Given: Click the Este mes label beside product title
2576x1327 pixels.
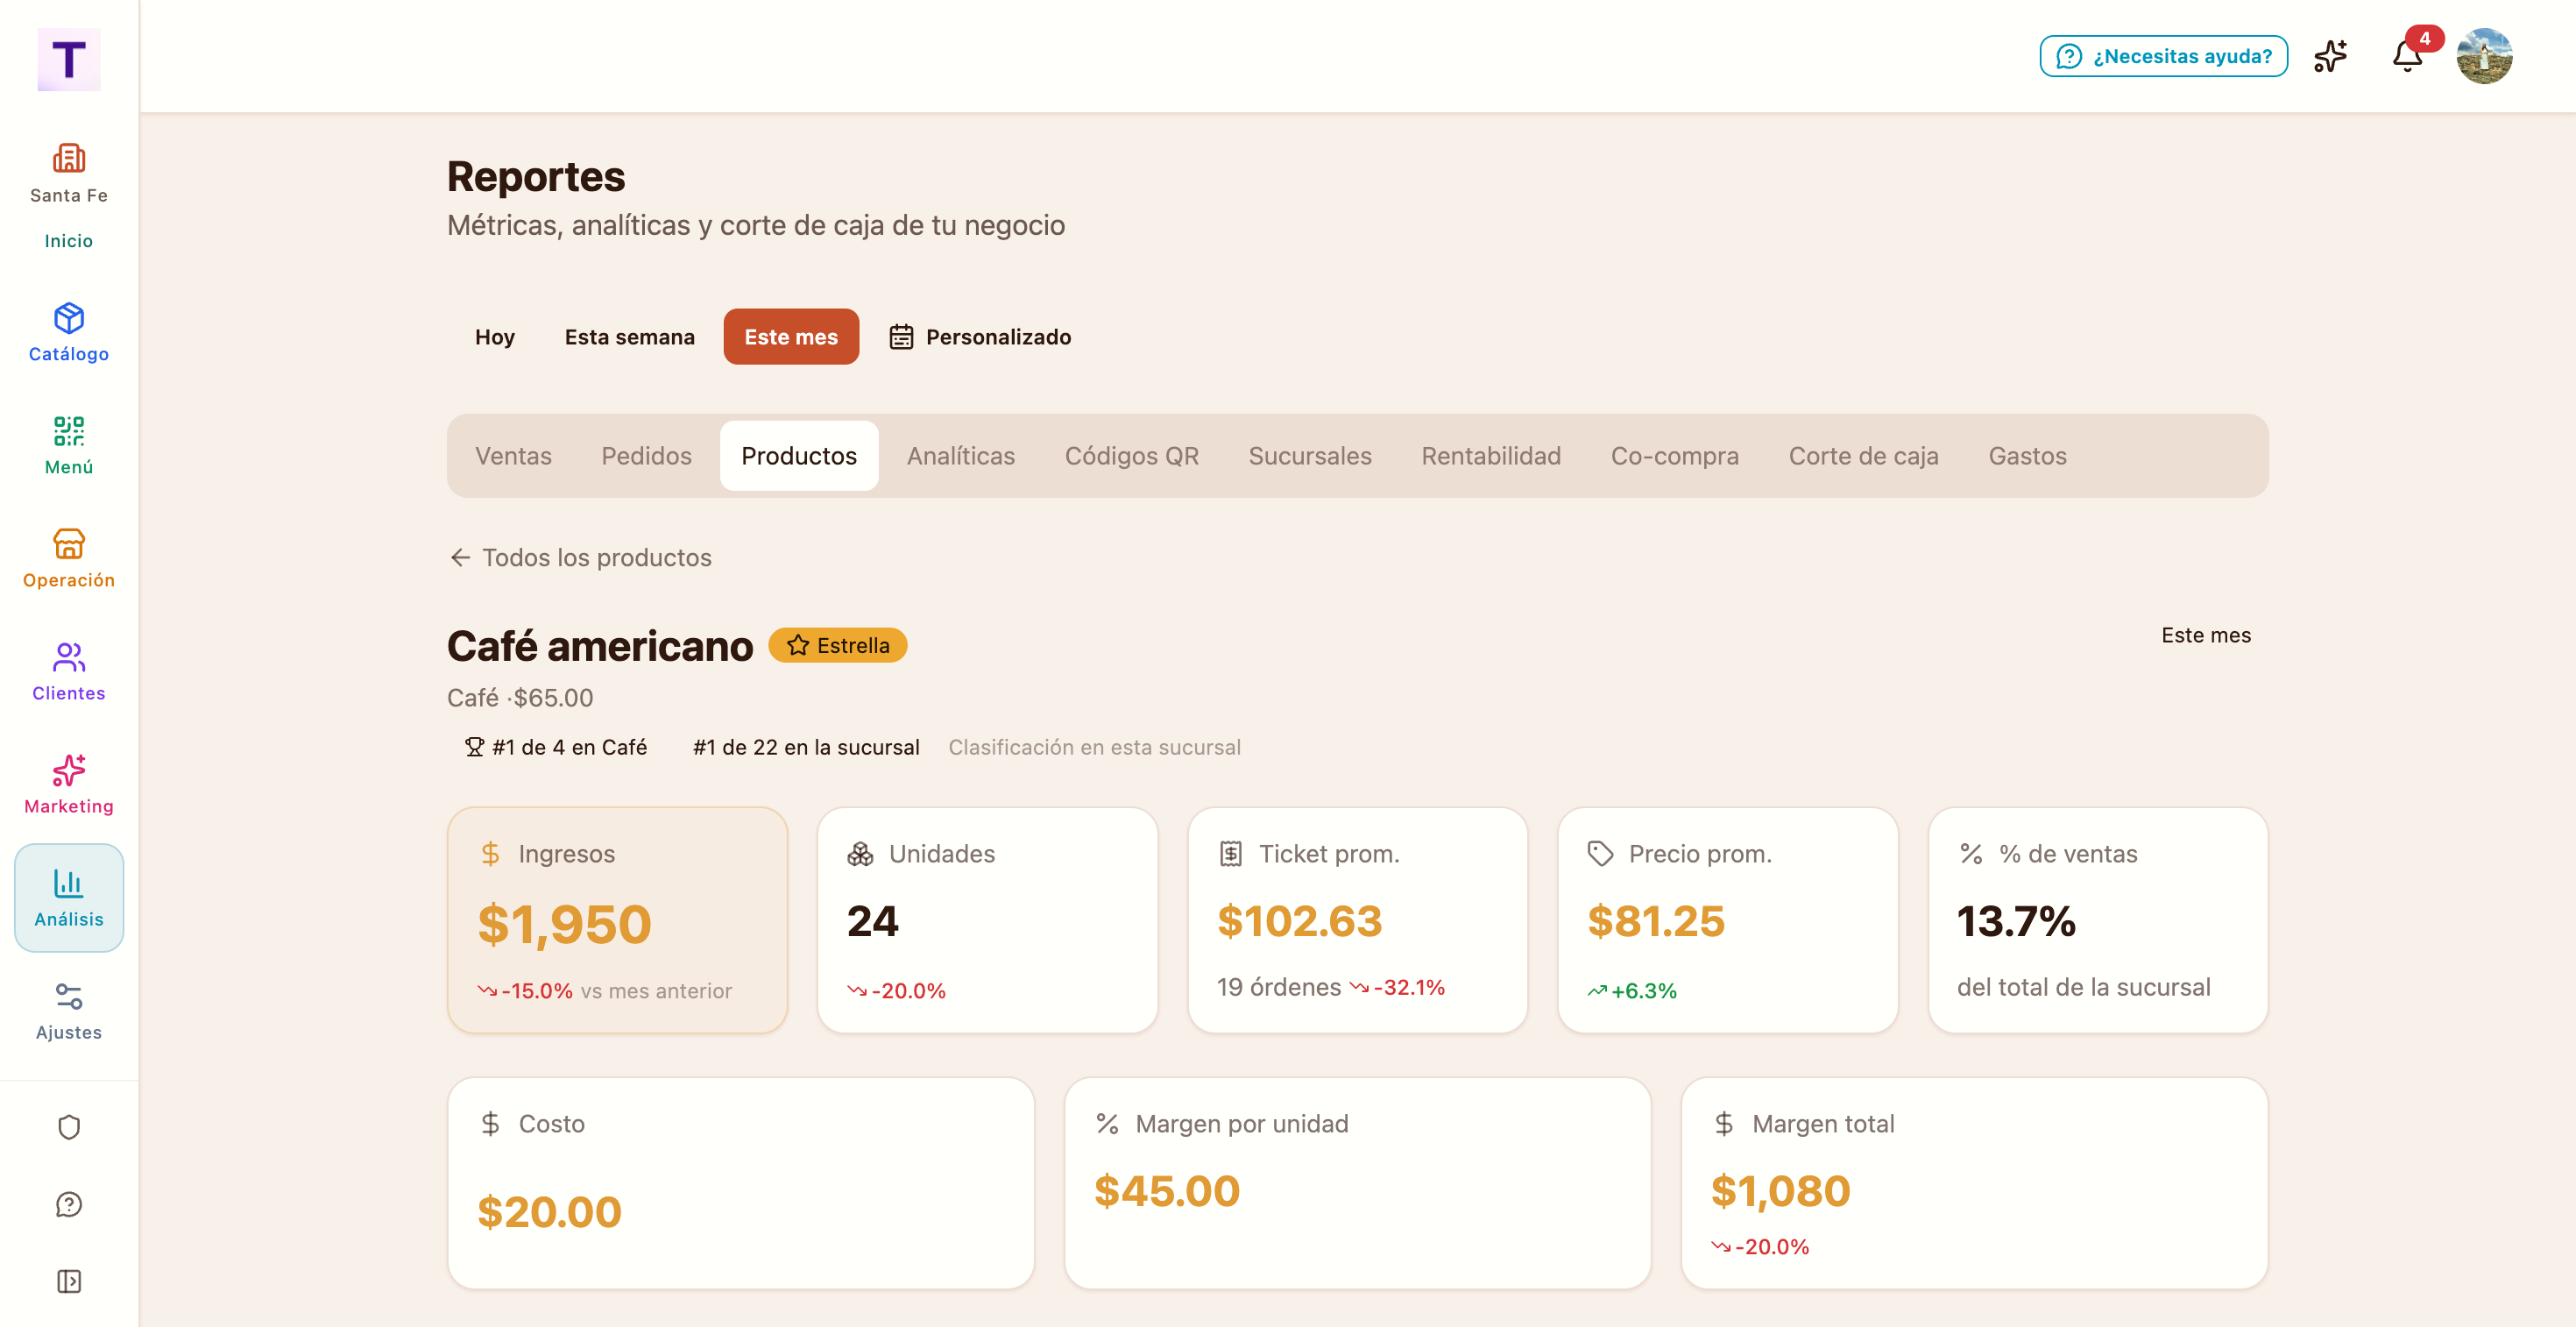Looking at the screenshot, I should pos(2205,635).
